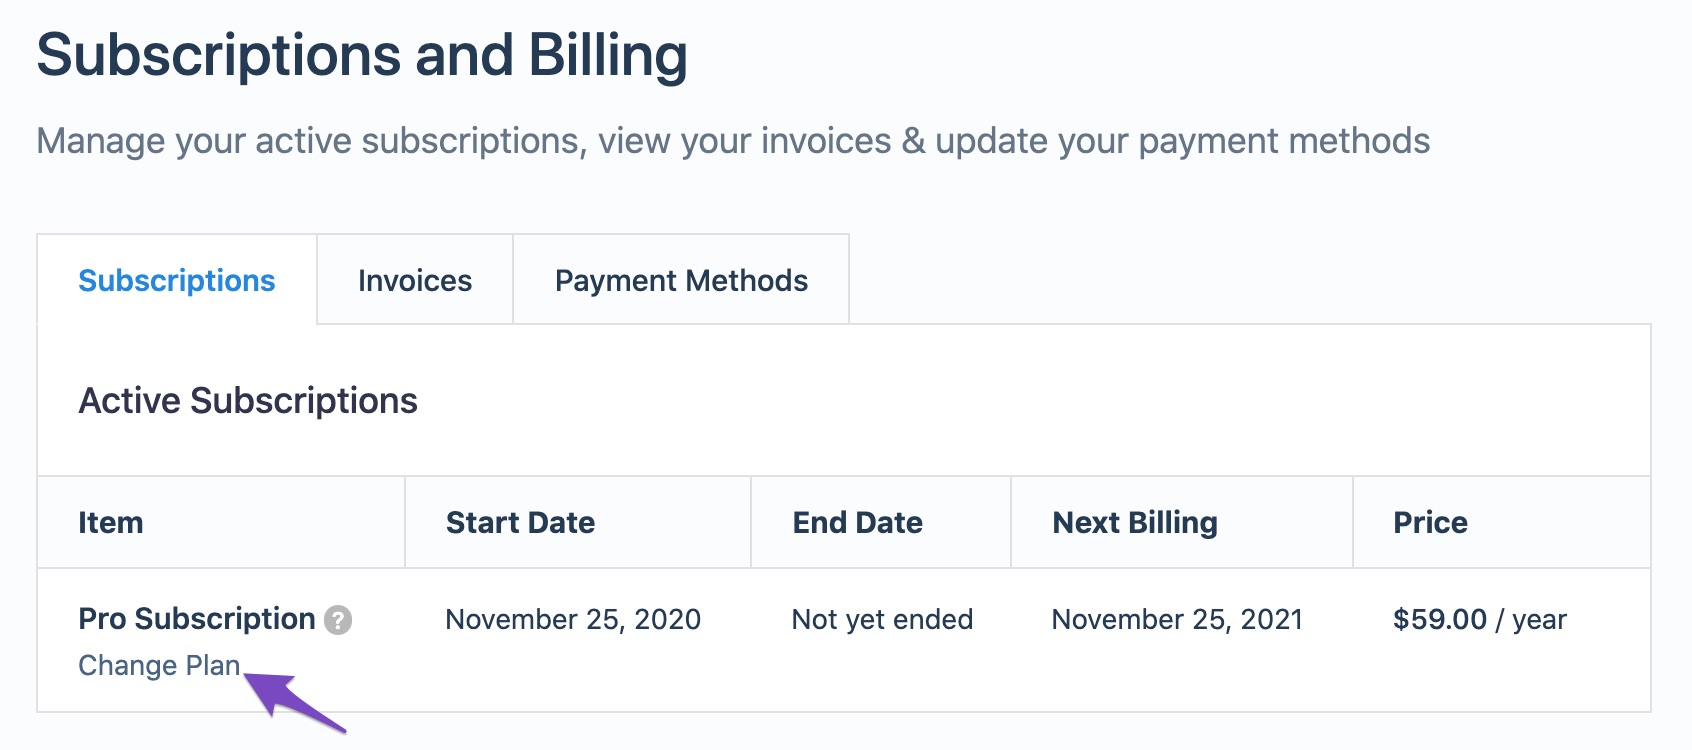Click the Price column header
The width and height of the screenshot is (1692, 750).
[1430, 523]
